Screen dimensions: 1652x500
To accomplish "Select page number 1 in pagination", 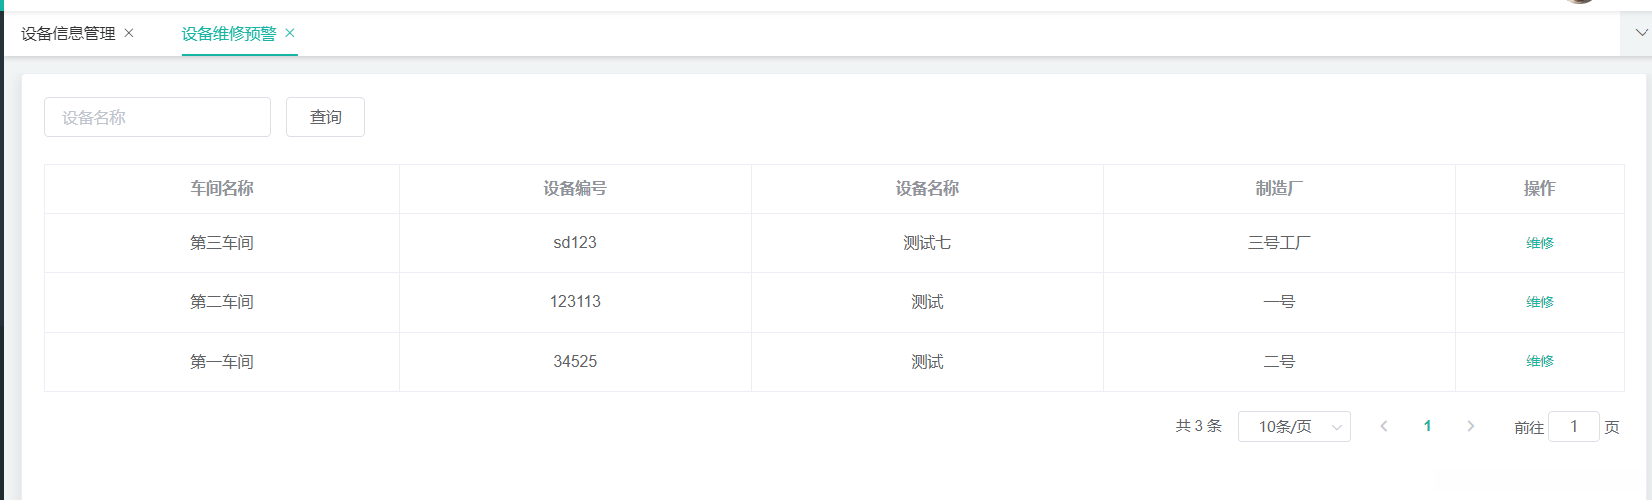I will 1427,426.
